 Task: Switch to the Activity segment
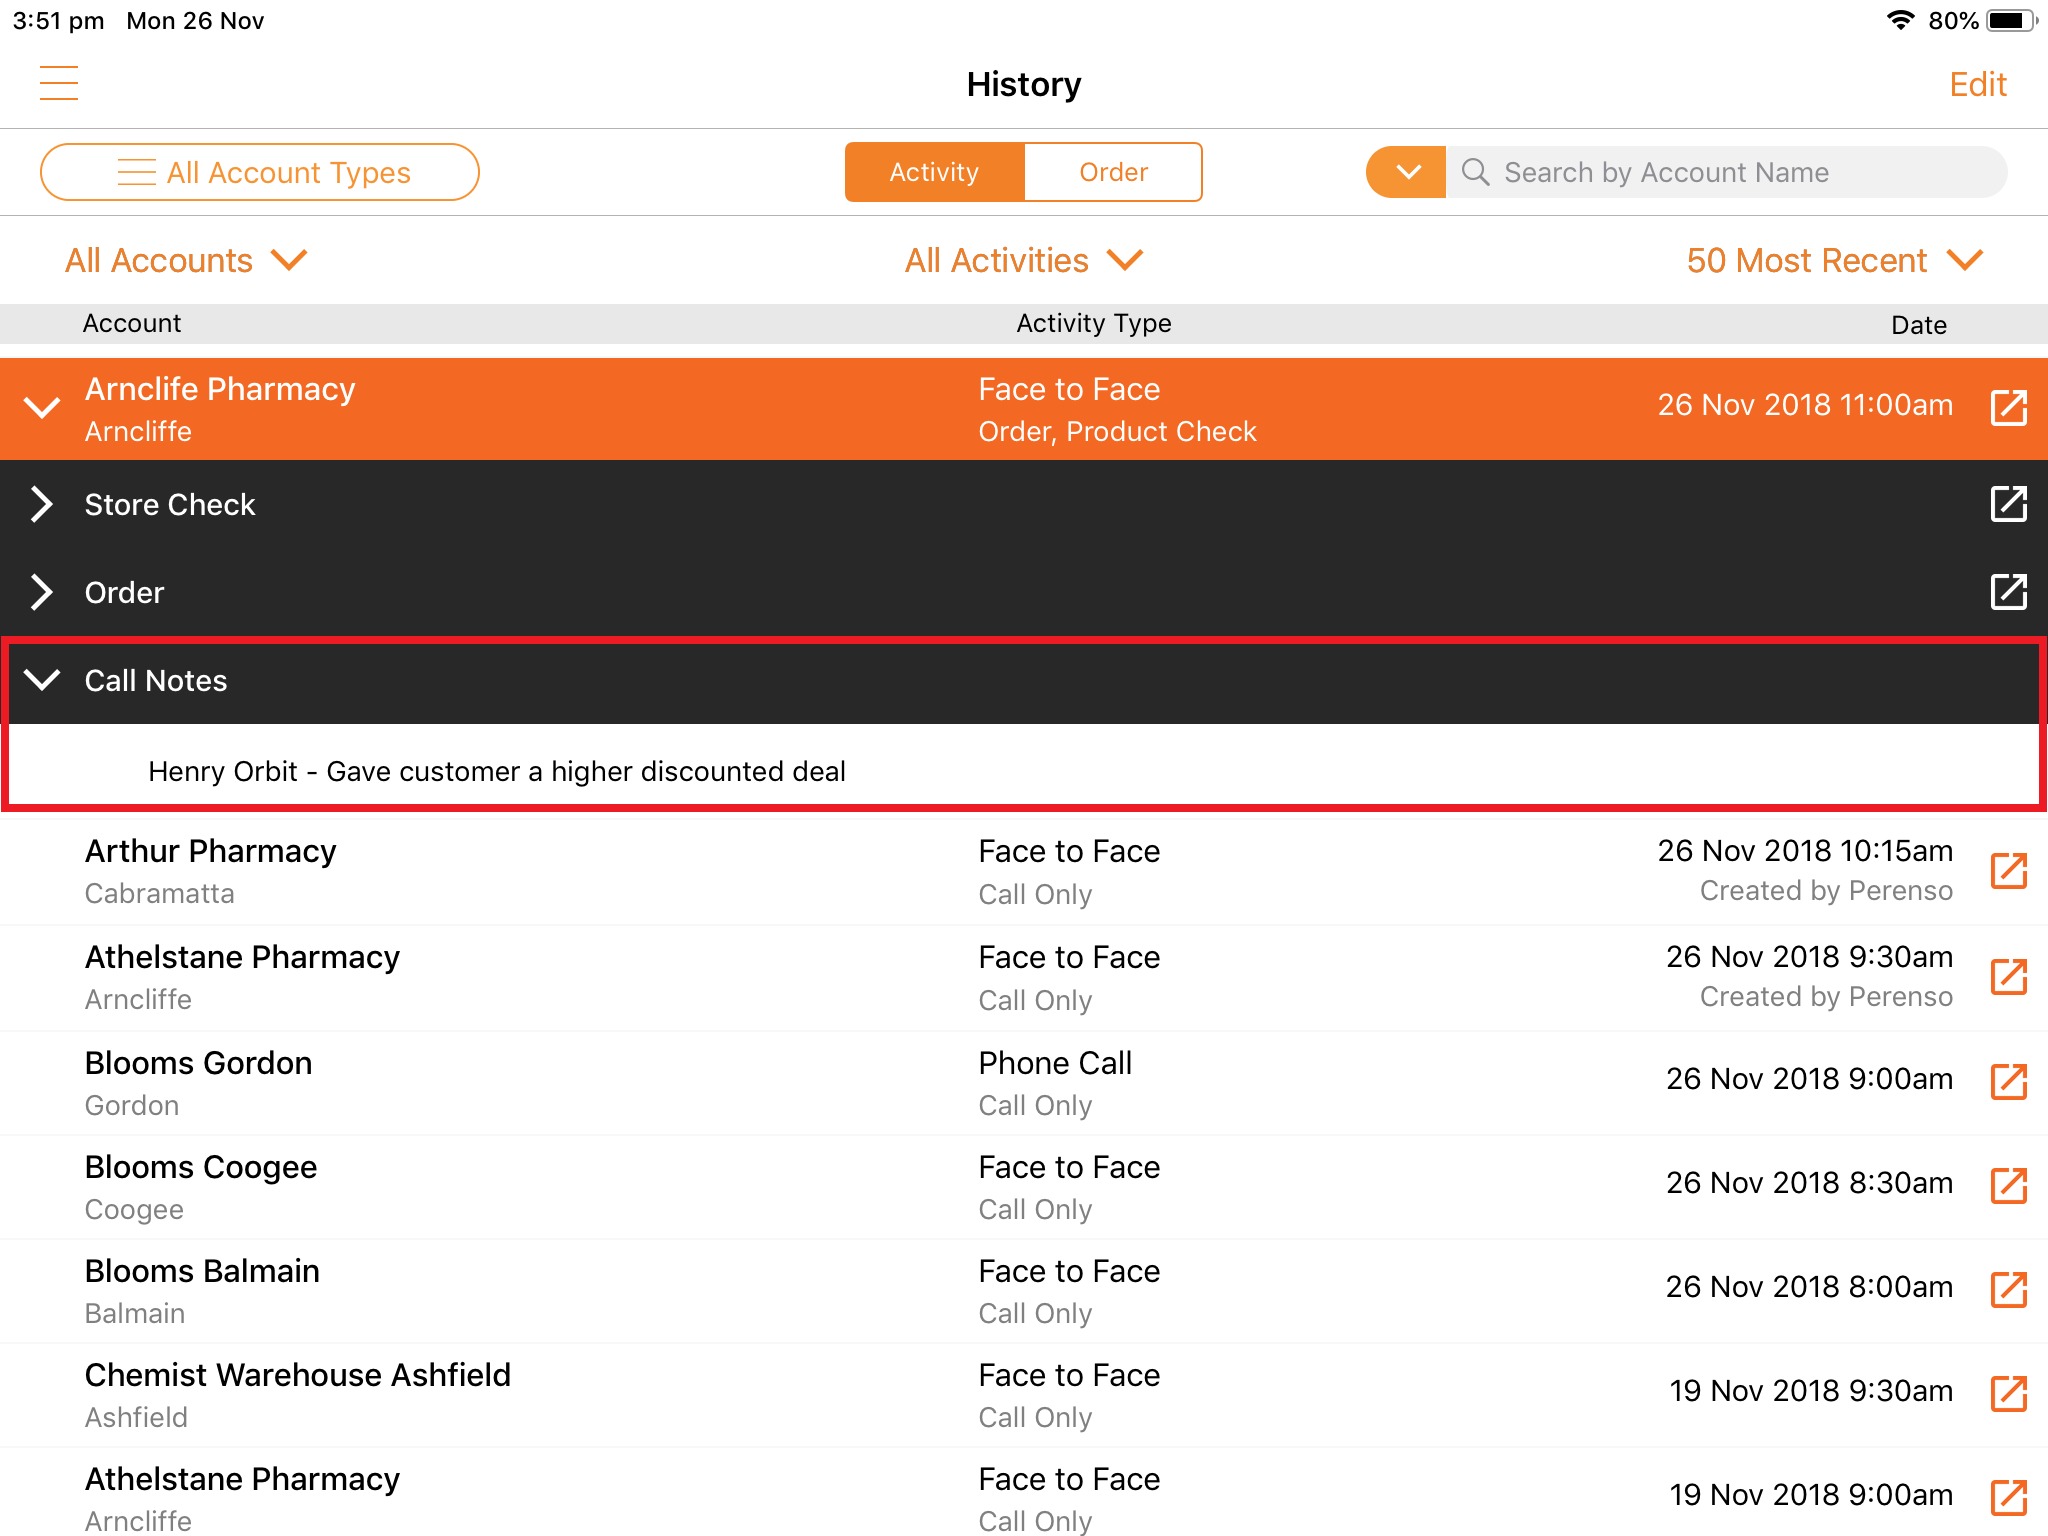pos(934,172)
